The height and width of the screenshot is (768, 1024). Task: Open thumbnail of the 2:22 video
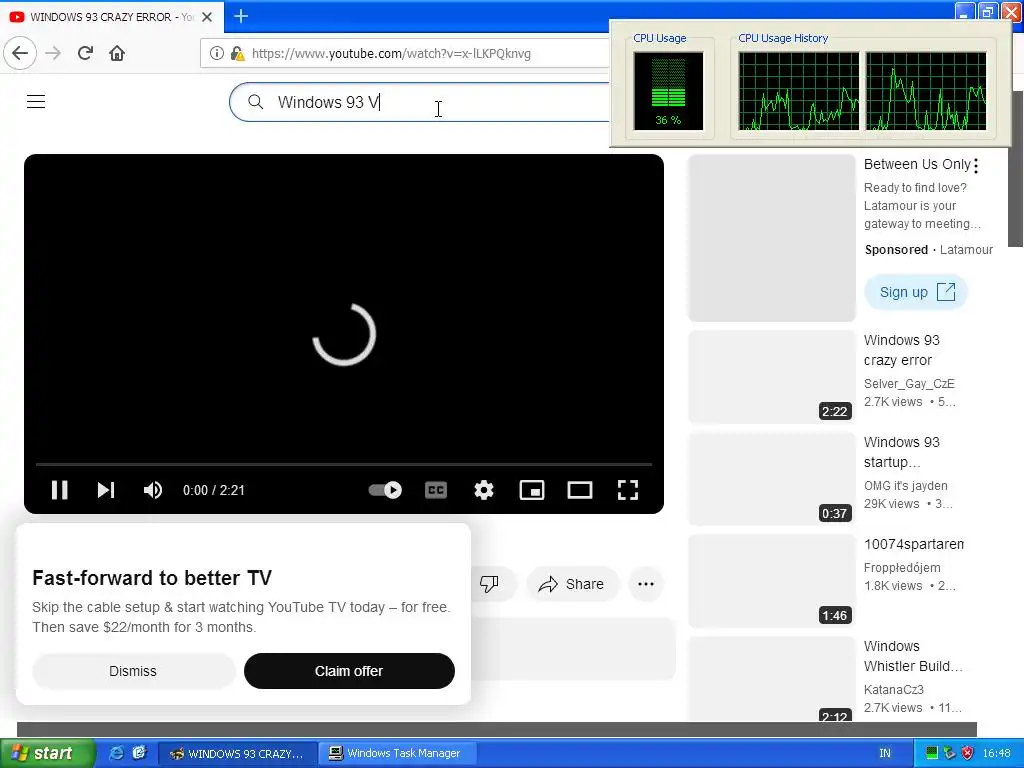pyautogui.click(x=772, y=377)
